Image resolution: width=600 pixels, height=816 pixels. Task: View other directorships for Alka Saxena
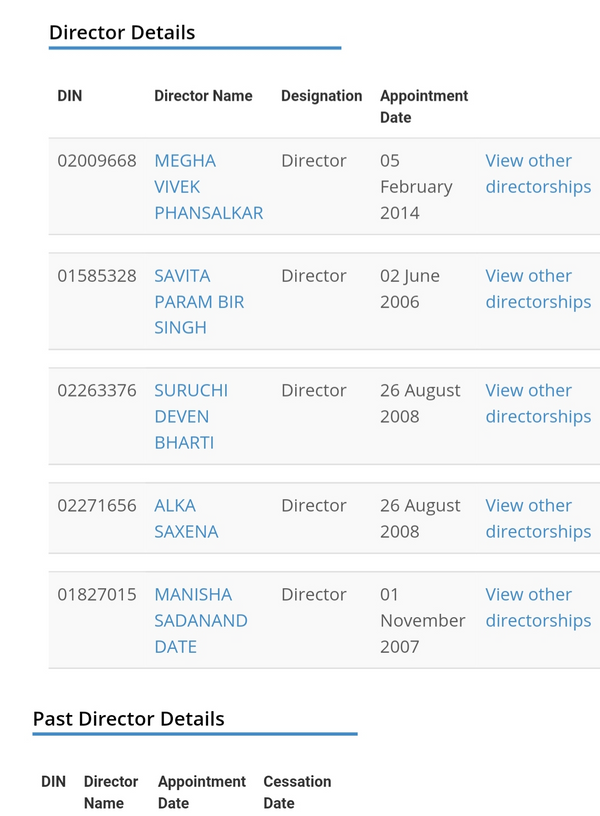538,518
